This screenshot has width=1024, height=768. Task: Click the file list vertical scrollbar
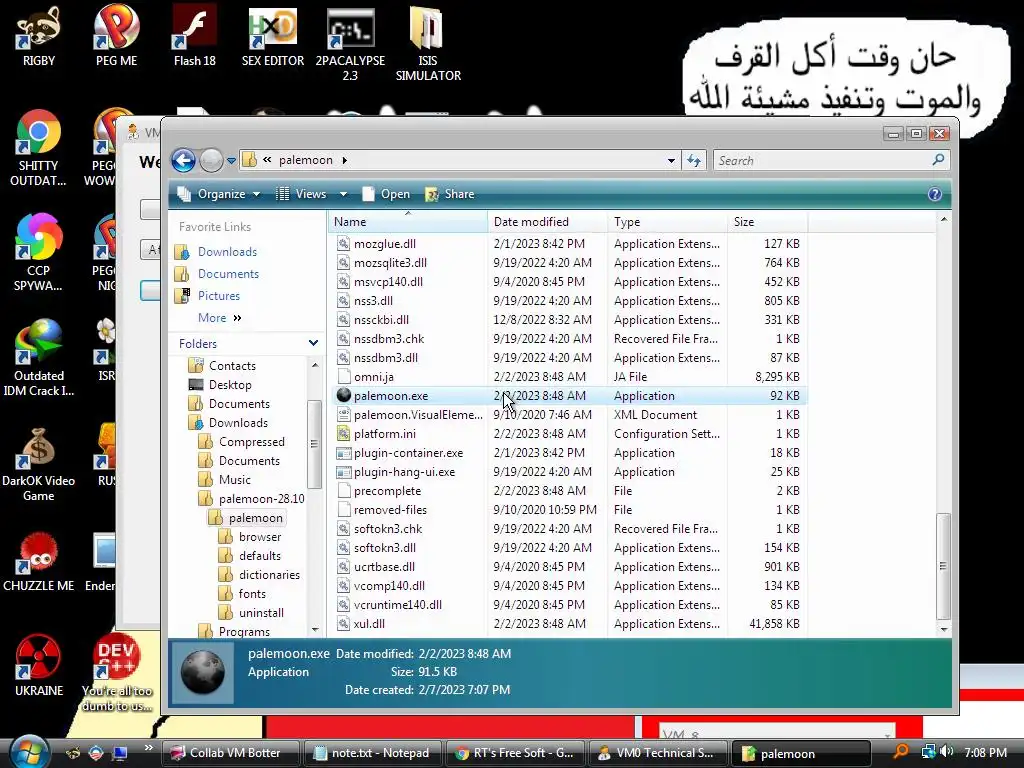[943, 566]
